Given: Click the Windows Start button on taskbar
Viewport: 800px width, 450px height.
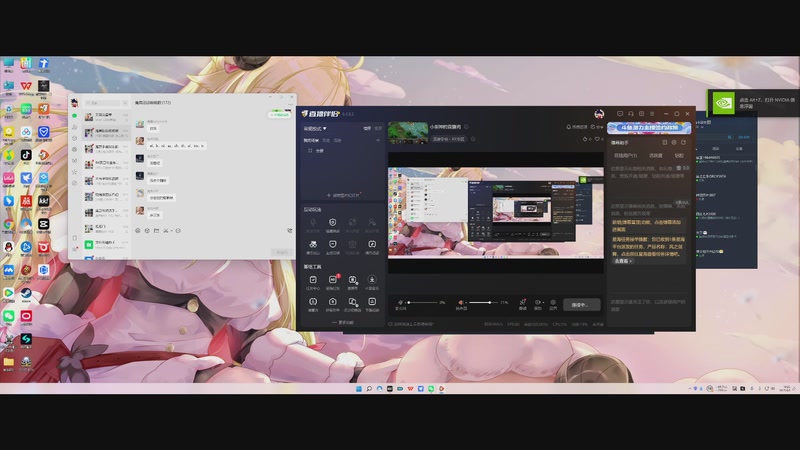Looking at the screenshot, I should pos(359,389).
